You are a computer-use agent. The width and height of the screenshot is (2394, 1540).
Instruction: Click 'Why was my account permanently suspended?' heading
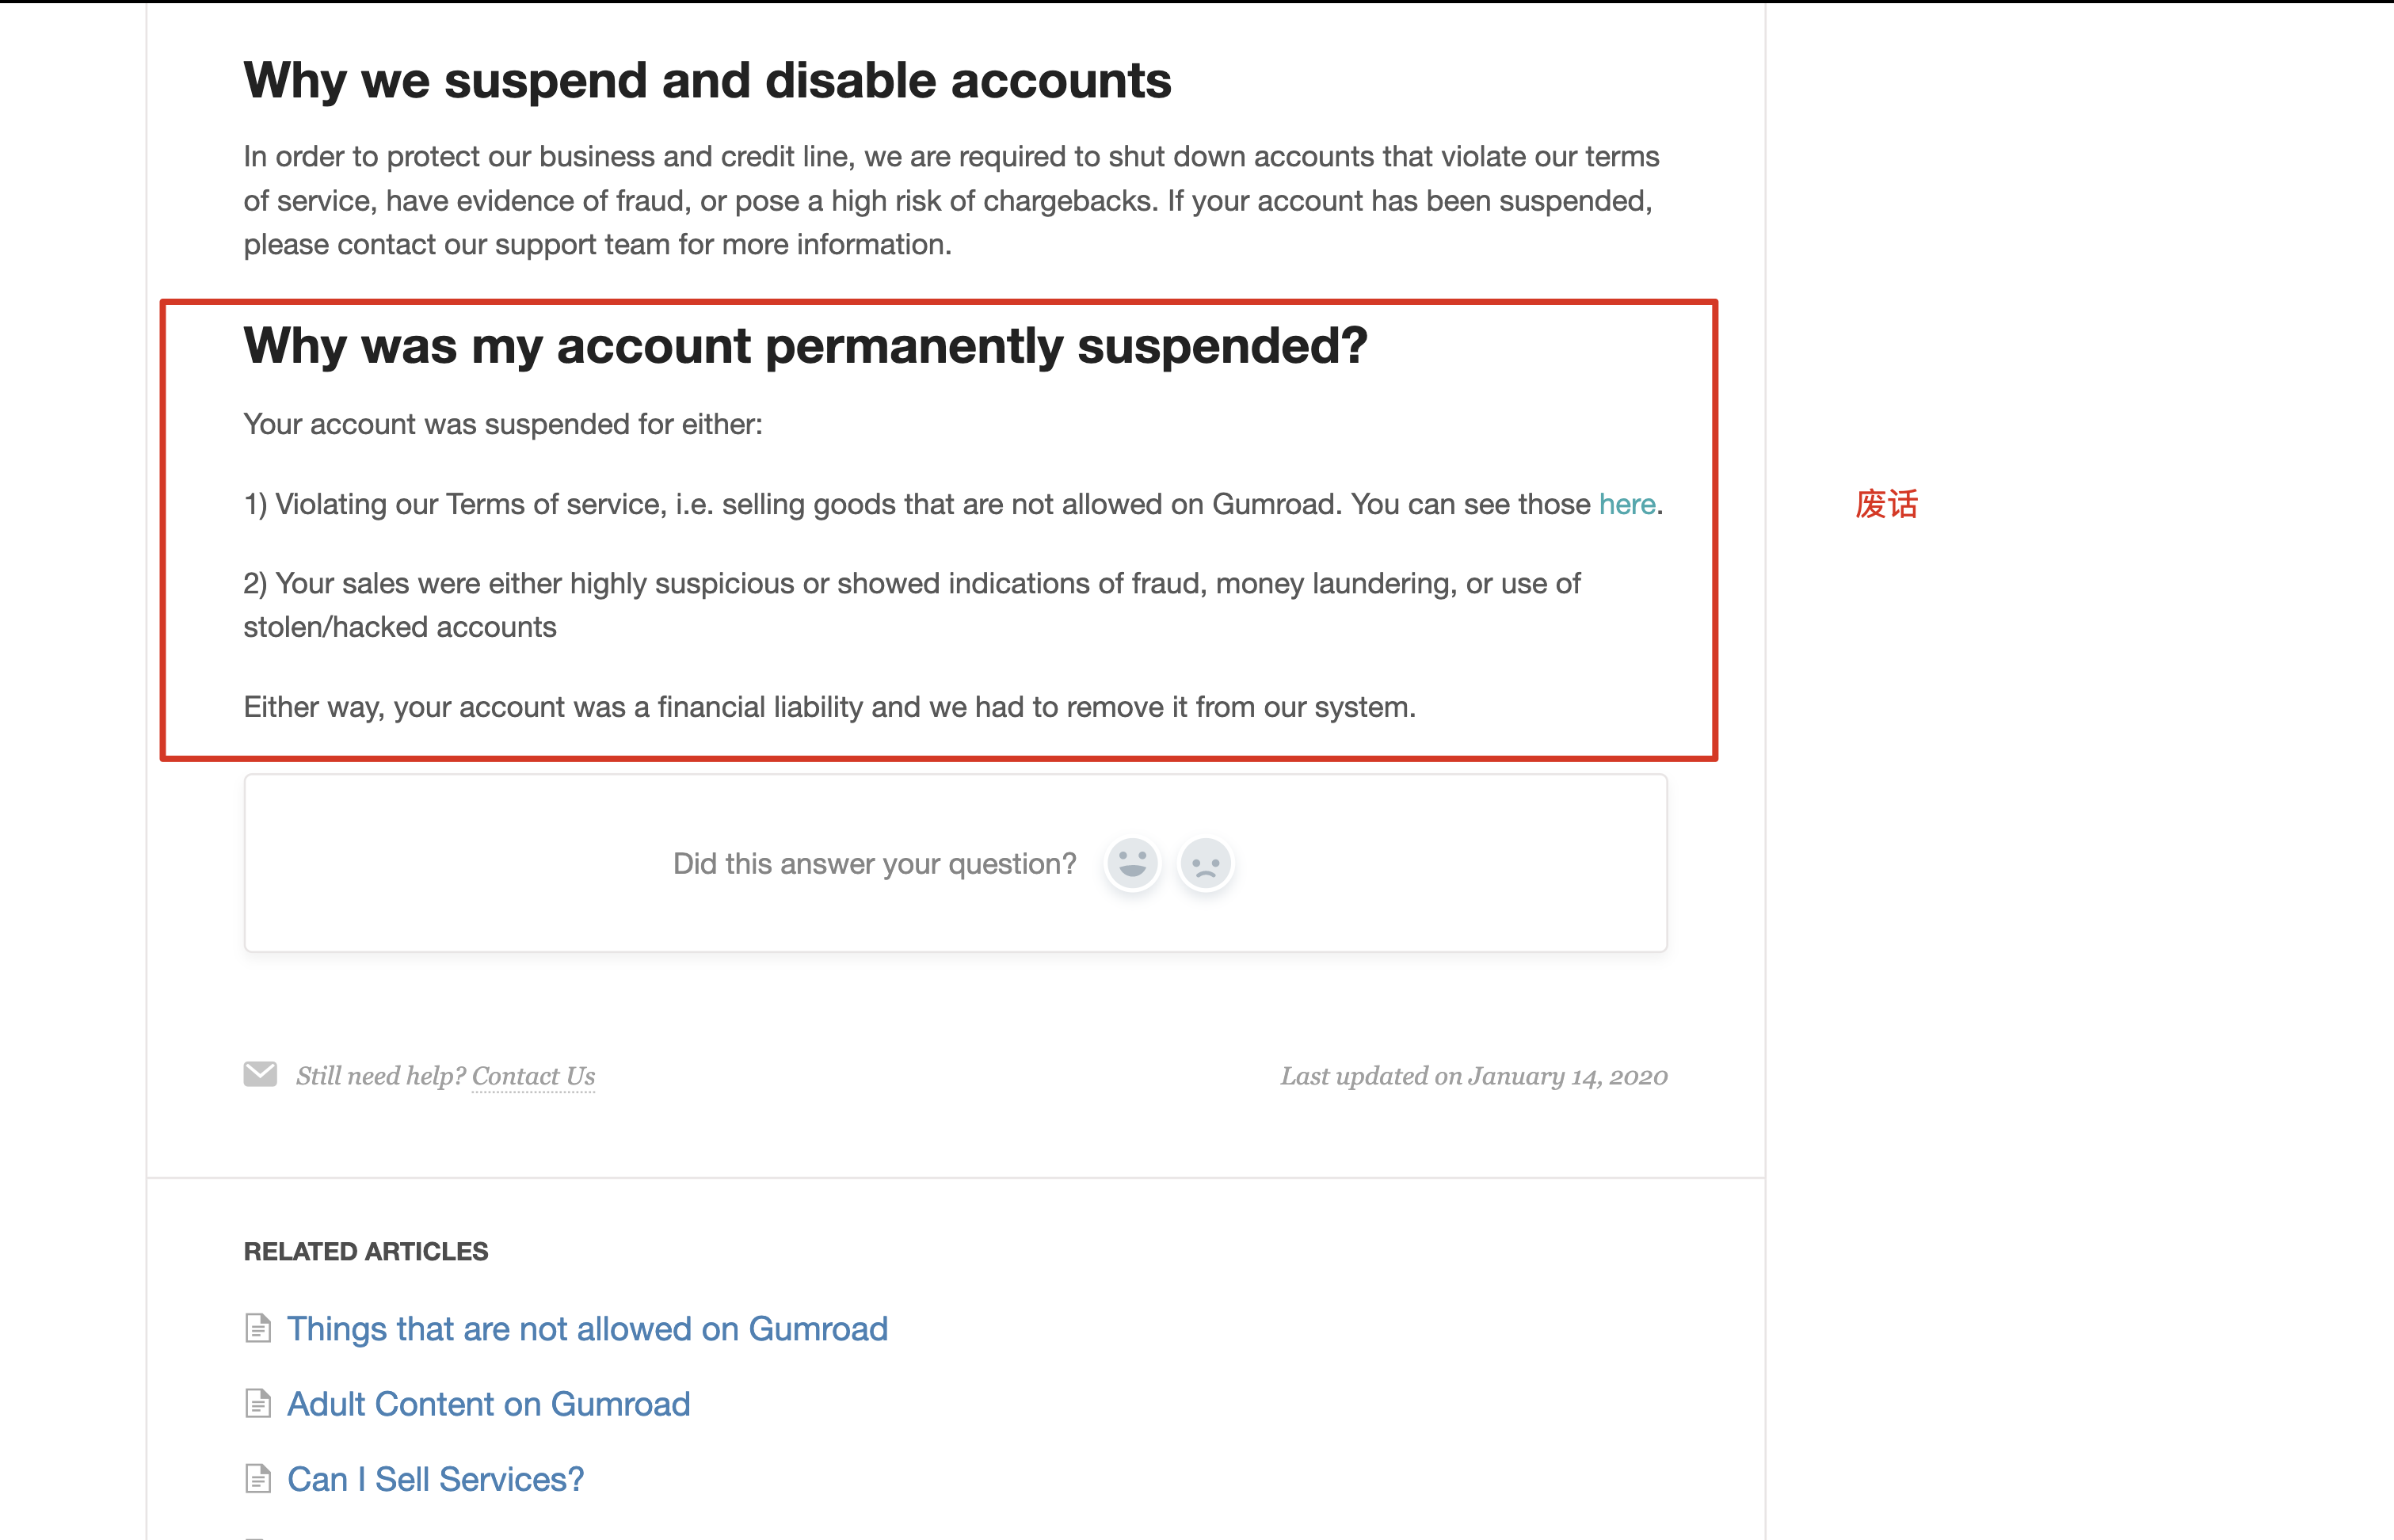coord(805,346)
